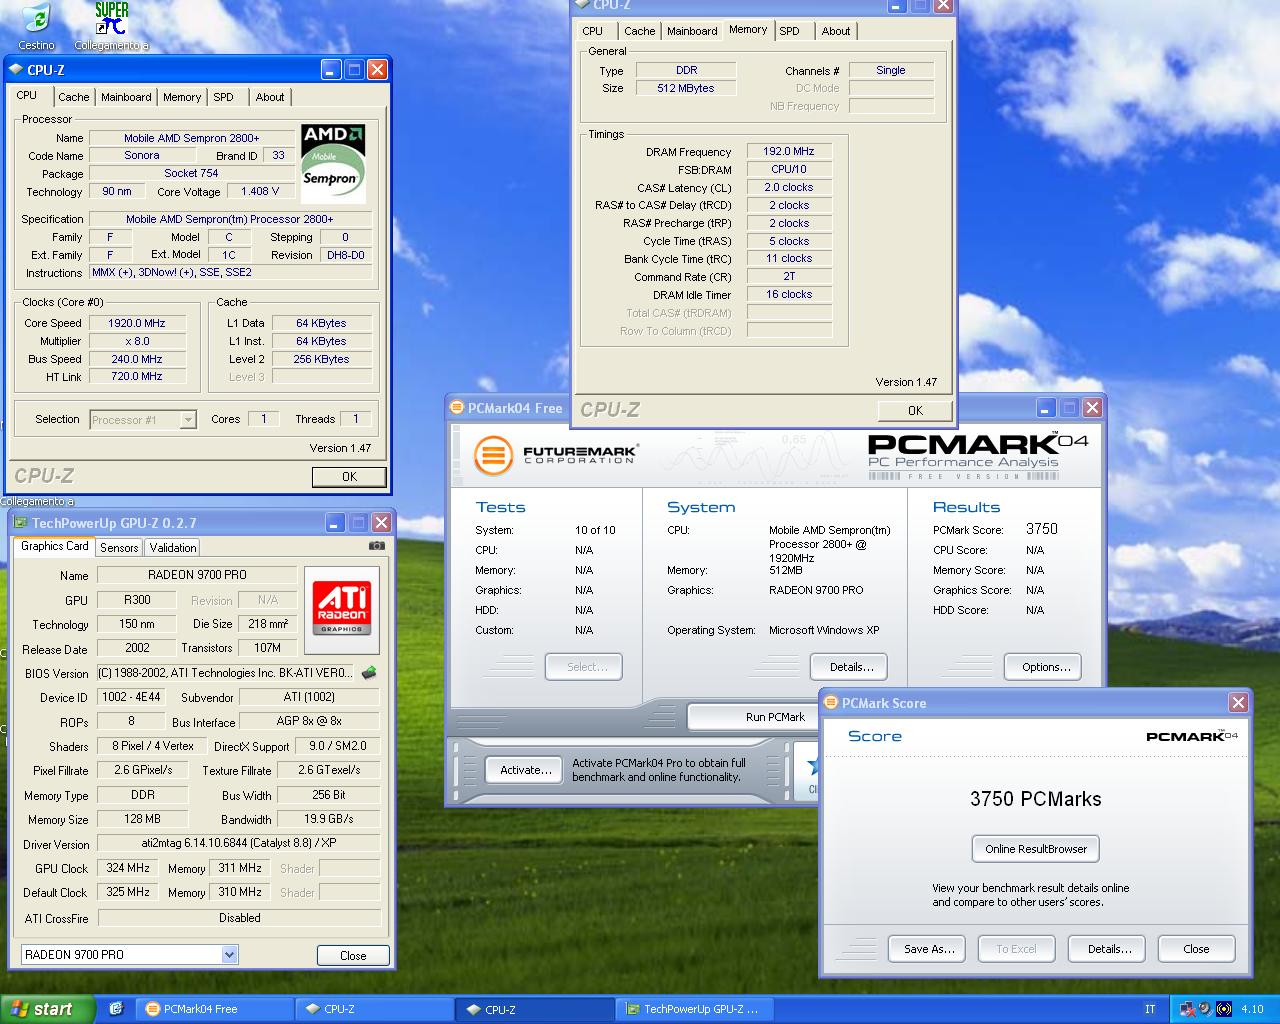Click PCMark Score dialog title icon

click(831, 703)
